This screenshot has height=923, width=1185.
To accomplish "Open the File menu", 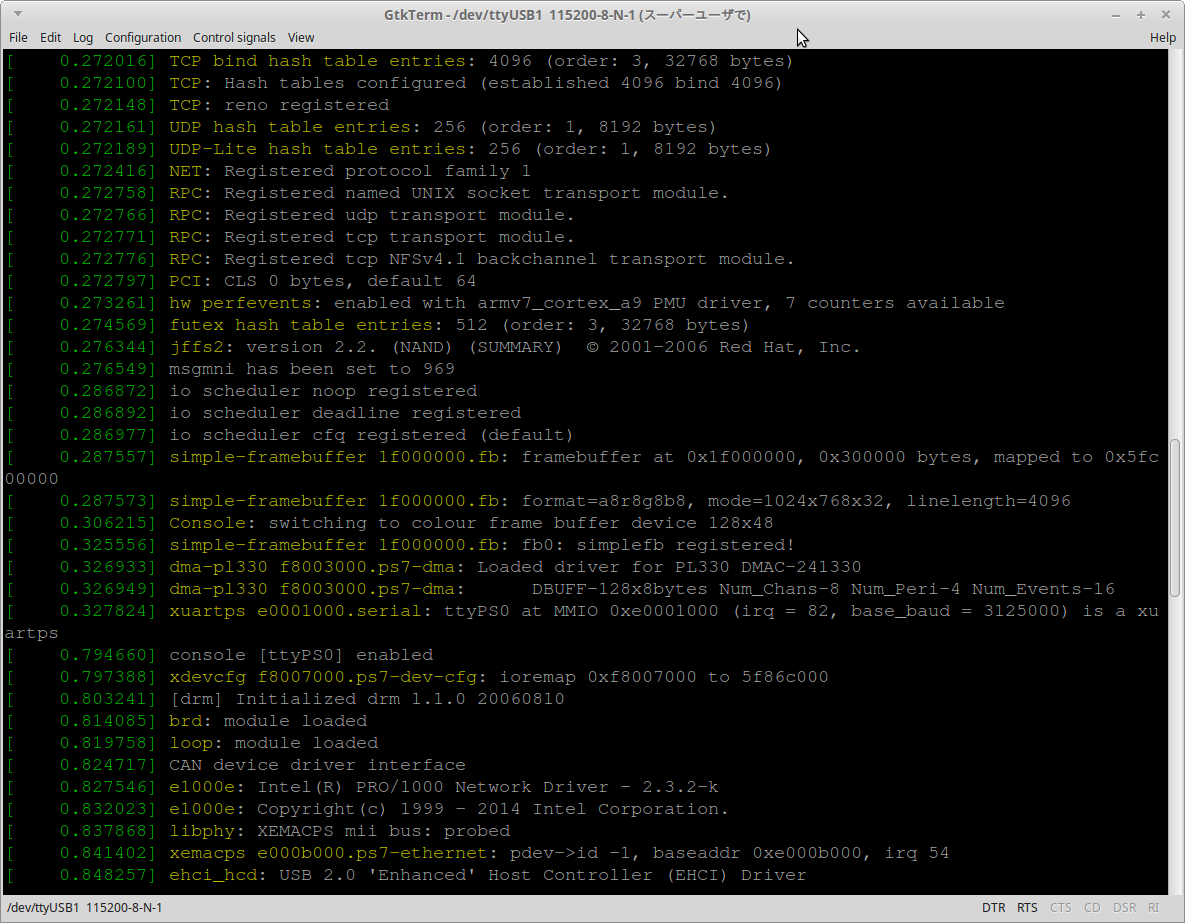I will coord(18,37).
